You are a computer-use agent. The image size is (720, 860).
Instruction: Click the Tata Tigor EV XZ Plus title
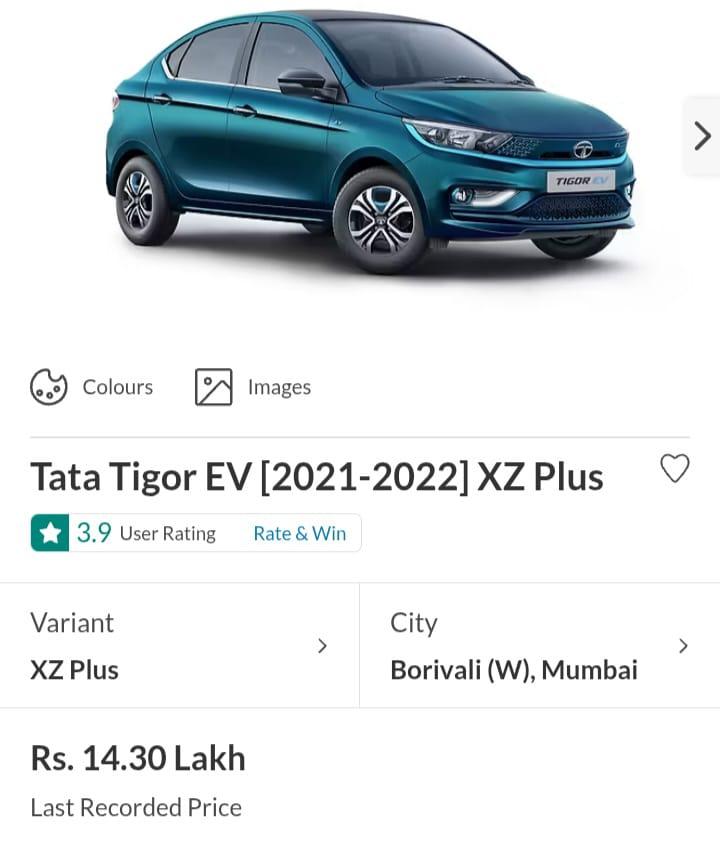317,477
